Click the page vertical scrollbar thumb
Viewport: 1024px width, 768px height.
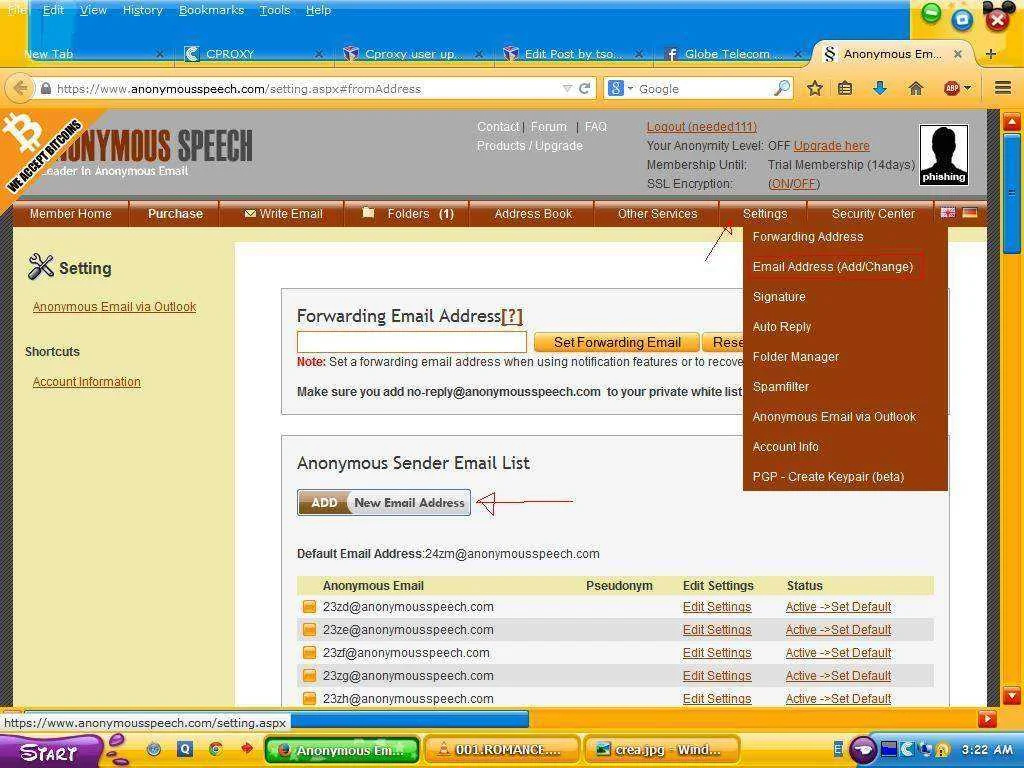pos(1011,193)
